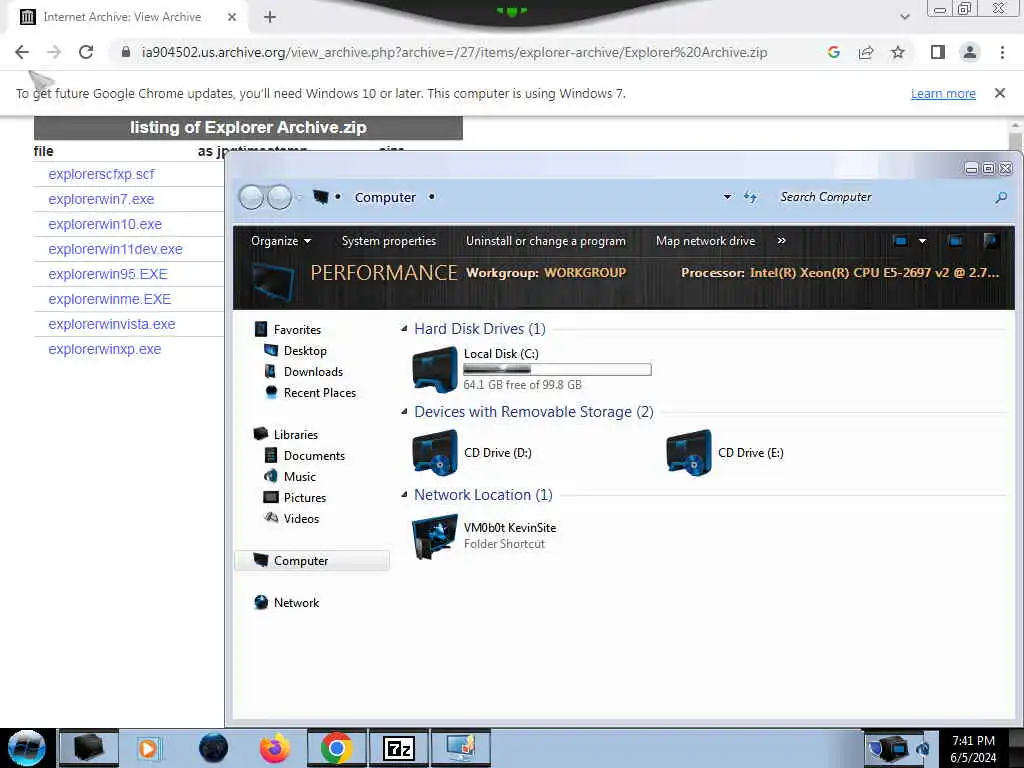This screenshot has width=1024, height=768.
Task: Refresh the Explorer Computer view
Action: pyautogui.click(x=750, y=197)
